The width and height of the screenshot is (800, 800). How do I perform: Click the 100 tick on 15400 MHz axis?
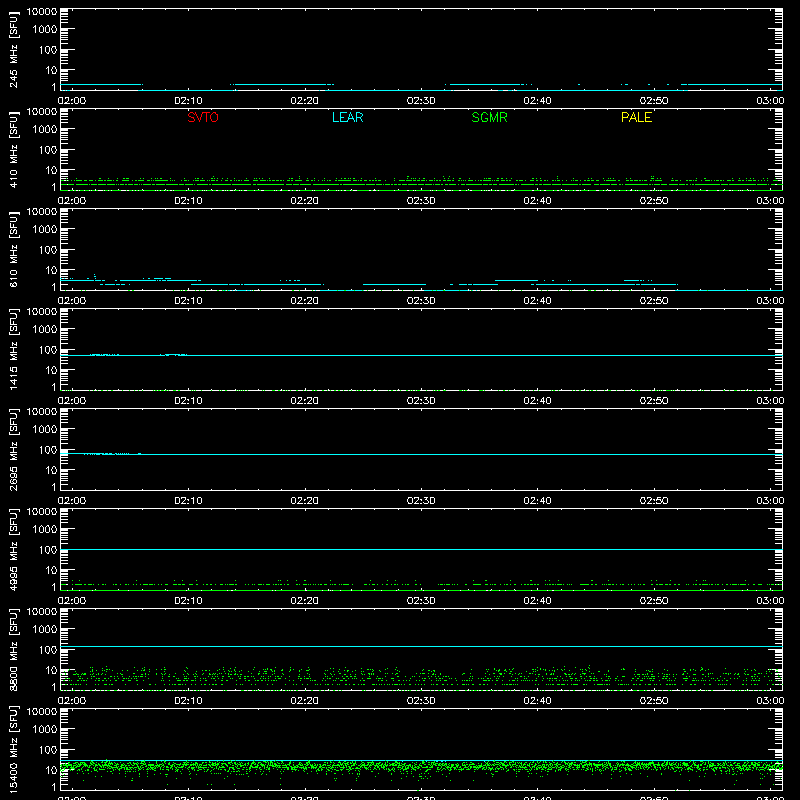point(48,750)
